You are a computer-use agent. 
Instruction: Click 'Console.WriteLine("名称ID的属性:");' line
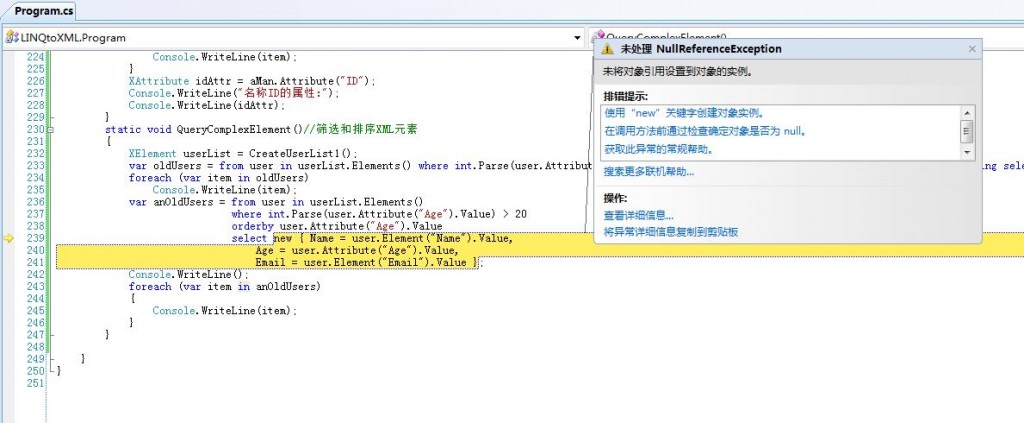coord(234,93)
